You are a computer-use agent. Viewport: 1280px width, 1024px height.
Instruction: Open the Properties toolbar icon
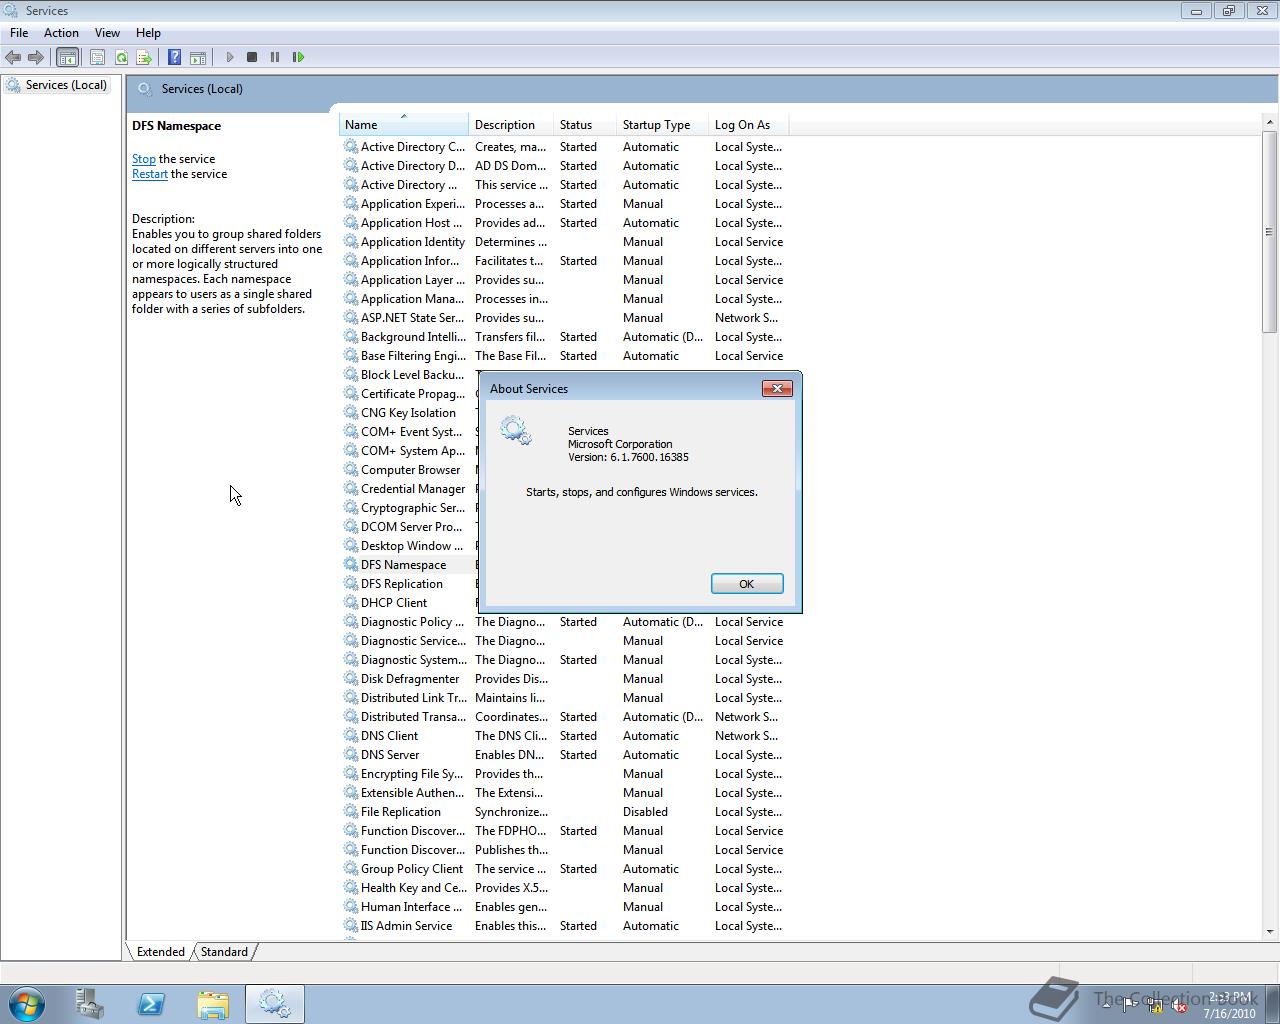click(x=97, y=57)
